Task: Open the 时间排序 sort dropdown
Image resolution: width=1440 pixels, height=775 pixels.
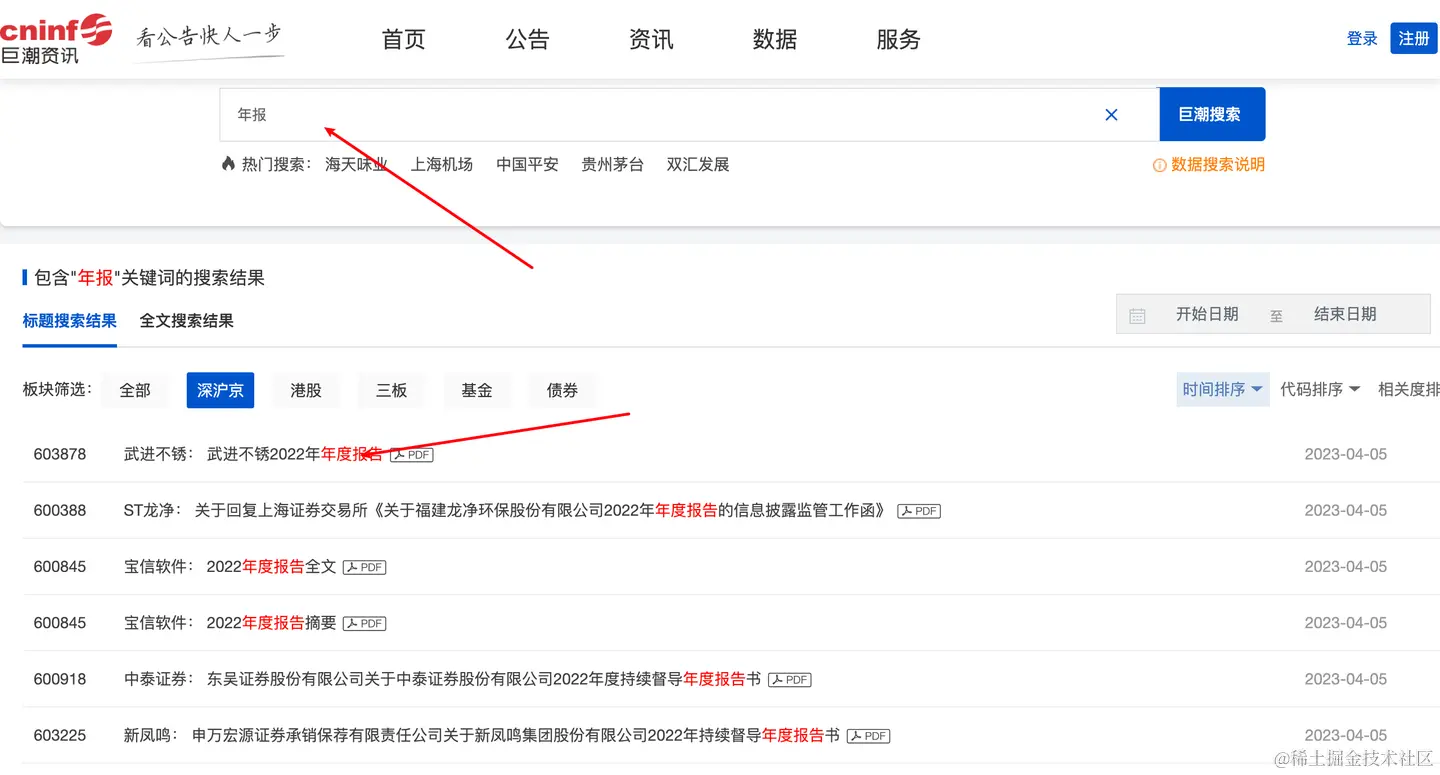Action: (x=1222, y=389)
